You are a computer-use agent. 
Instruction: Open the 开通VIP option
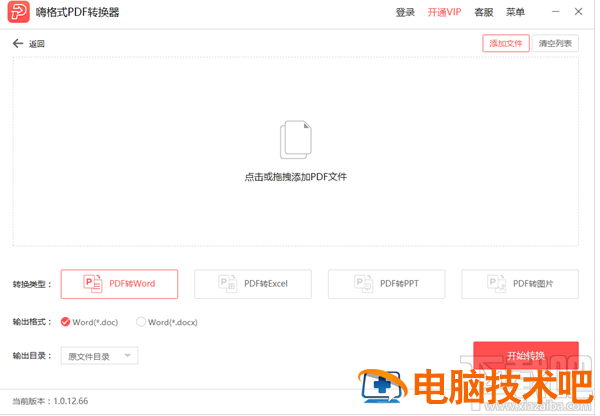444,12
